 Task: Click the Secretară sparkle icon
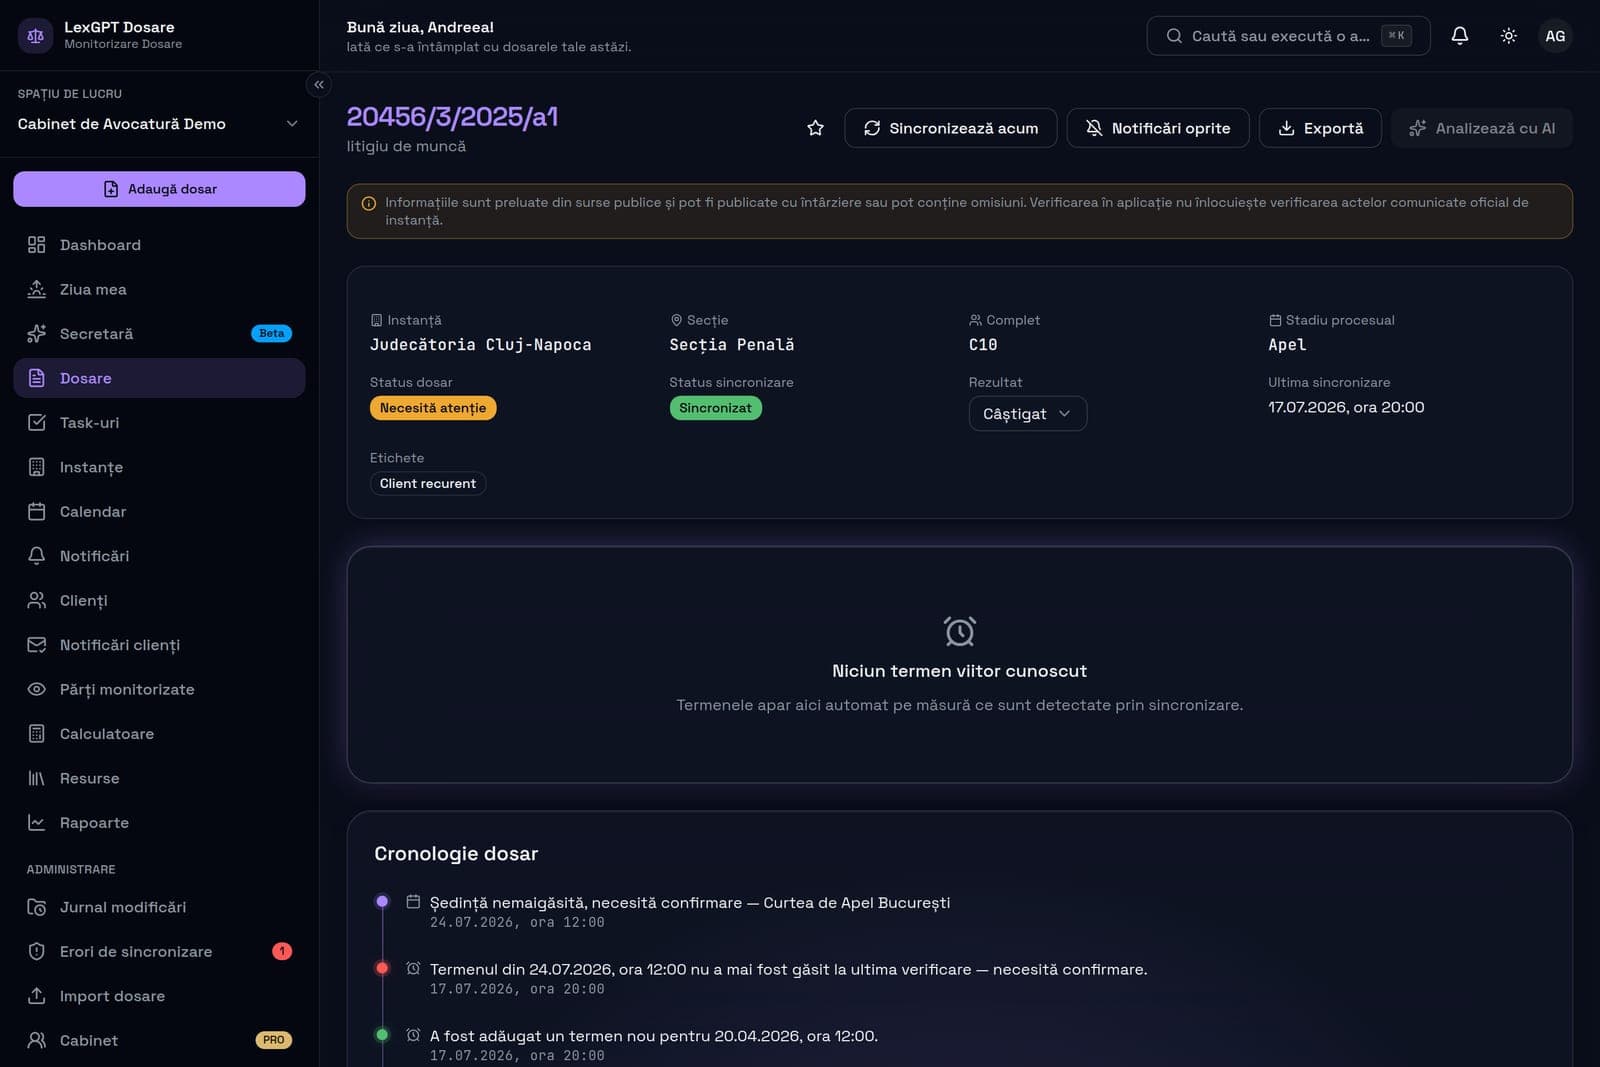[37, 334]
